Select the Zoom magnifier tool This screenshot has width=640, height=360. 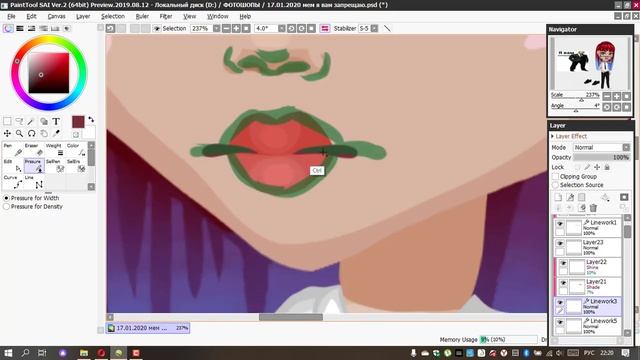click(x=19, y=133)
